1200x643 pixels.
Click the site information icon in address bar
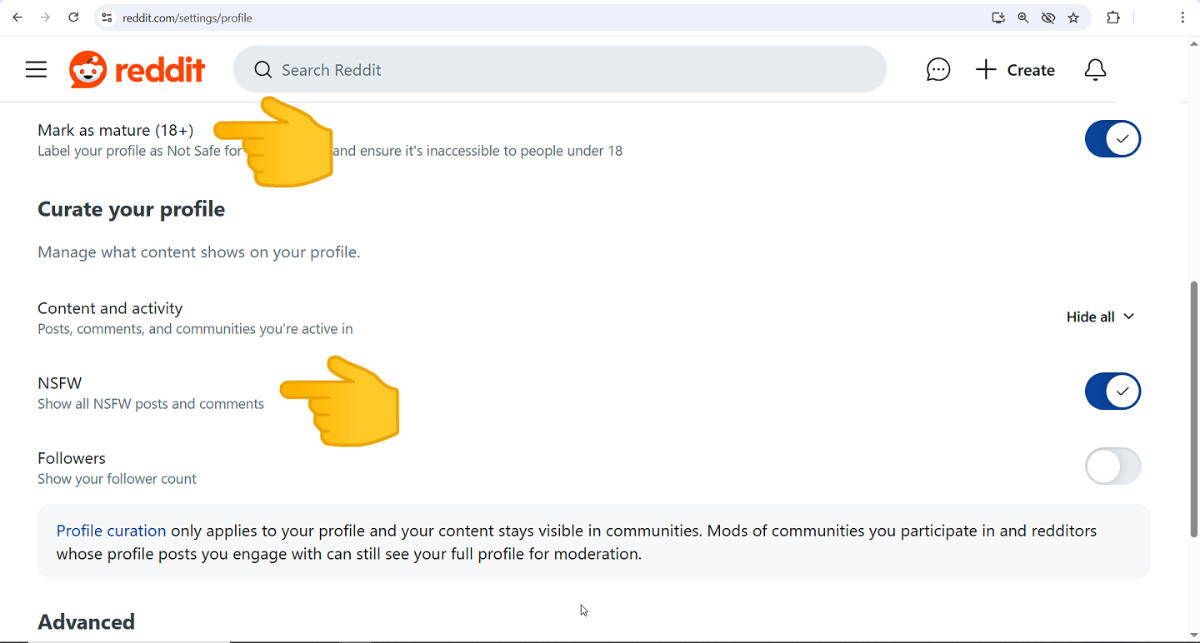[107, 18]
